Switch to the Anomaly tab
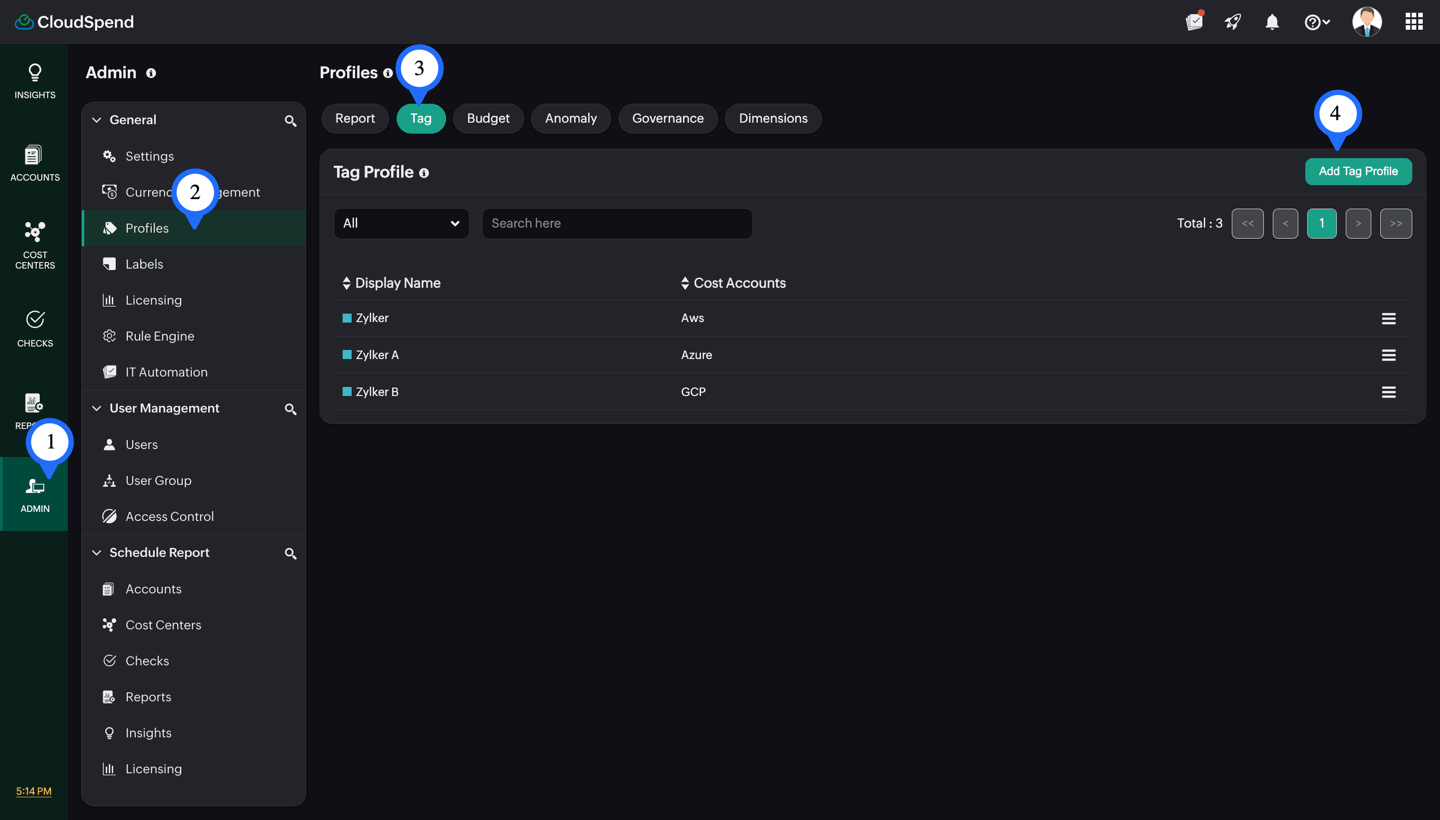The width and height of the screenshot is (1440, 820). (571, 118)
